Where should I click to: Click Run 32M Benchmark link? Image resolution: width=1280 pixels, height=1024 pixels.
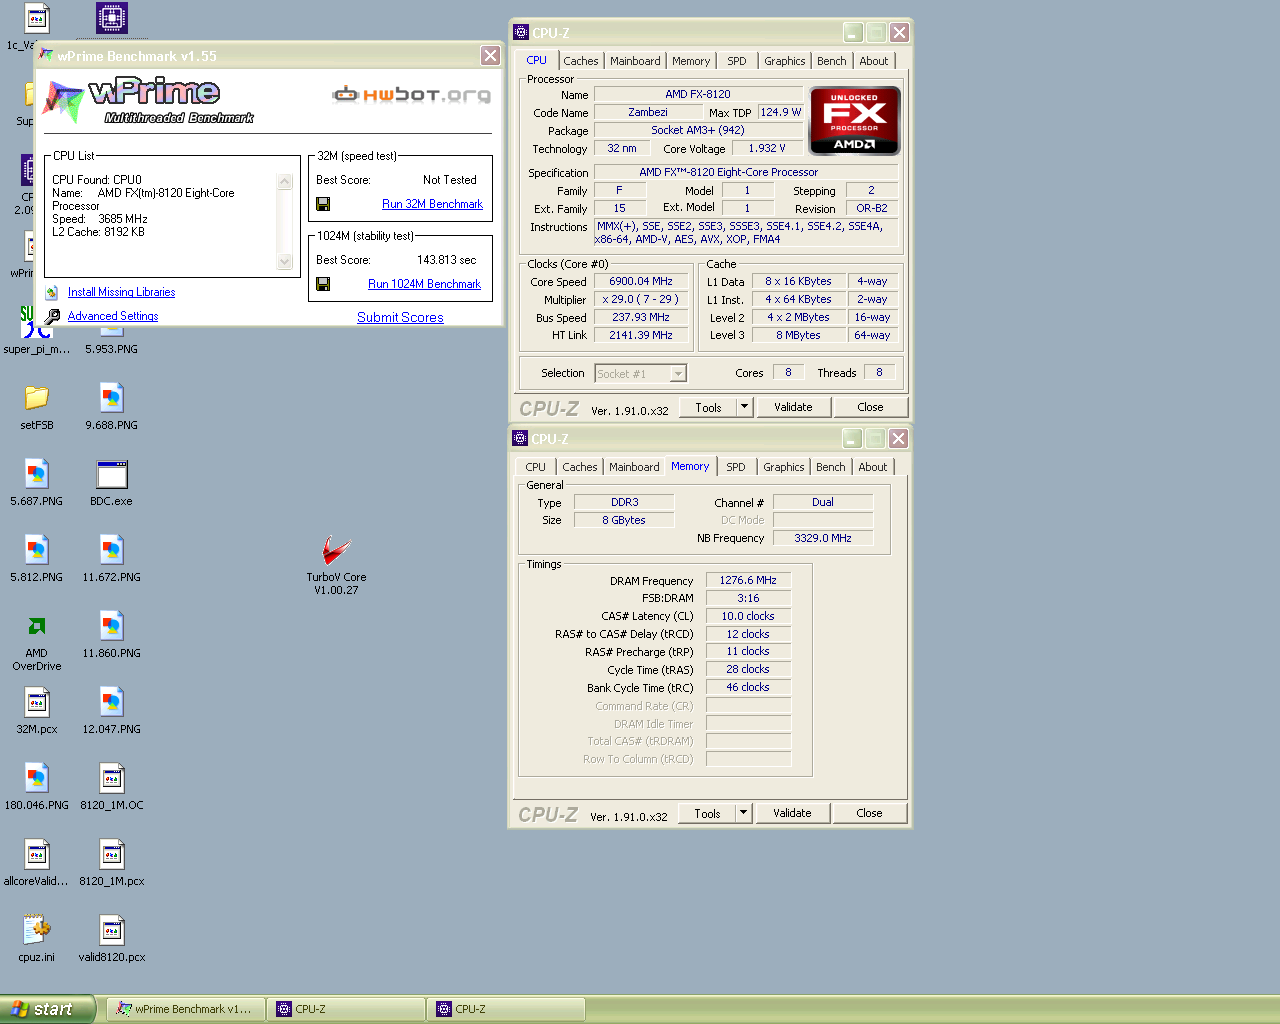click(x=432, y=204)
